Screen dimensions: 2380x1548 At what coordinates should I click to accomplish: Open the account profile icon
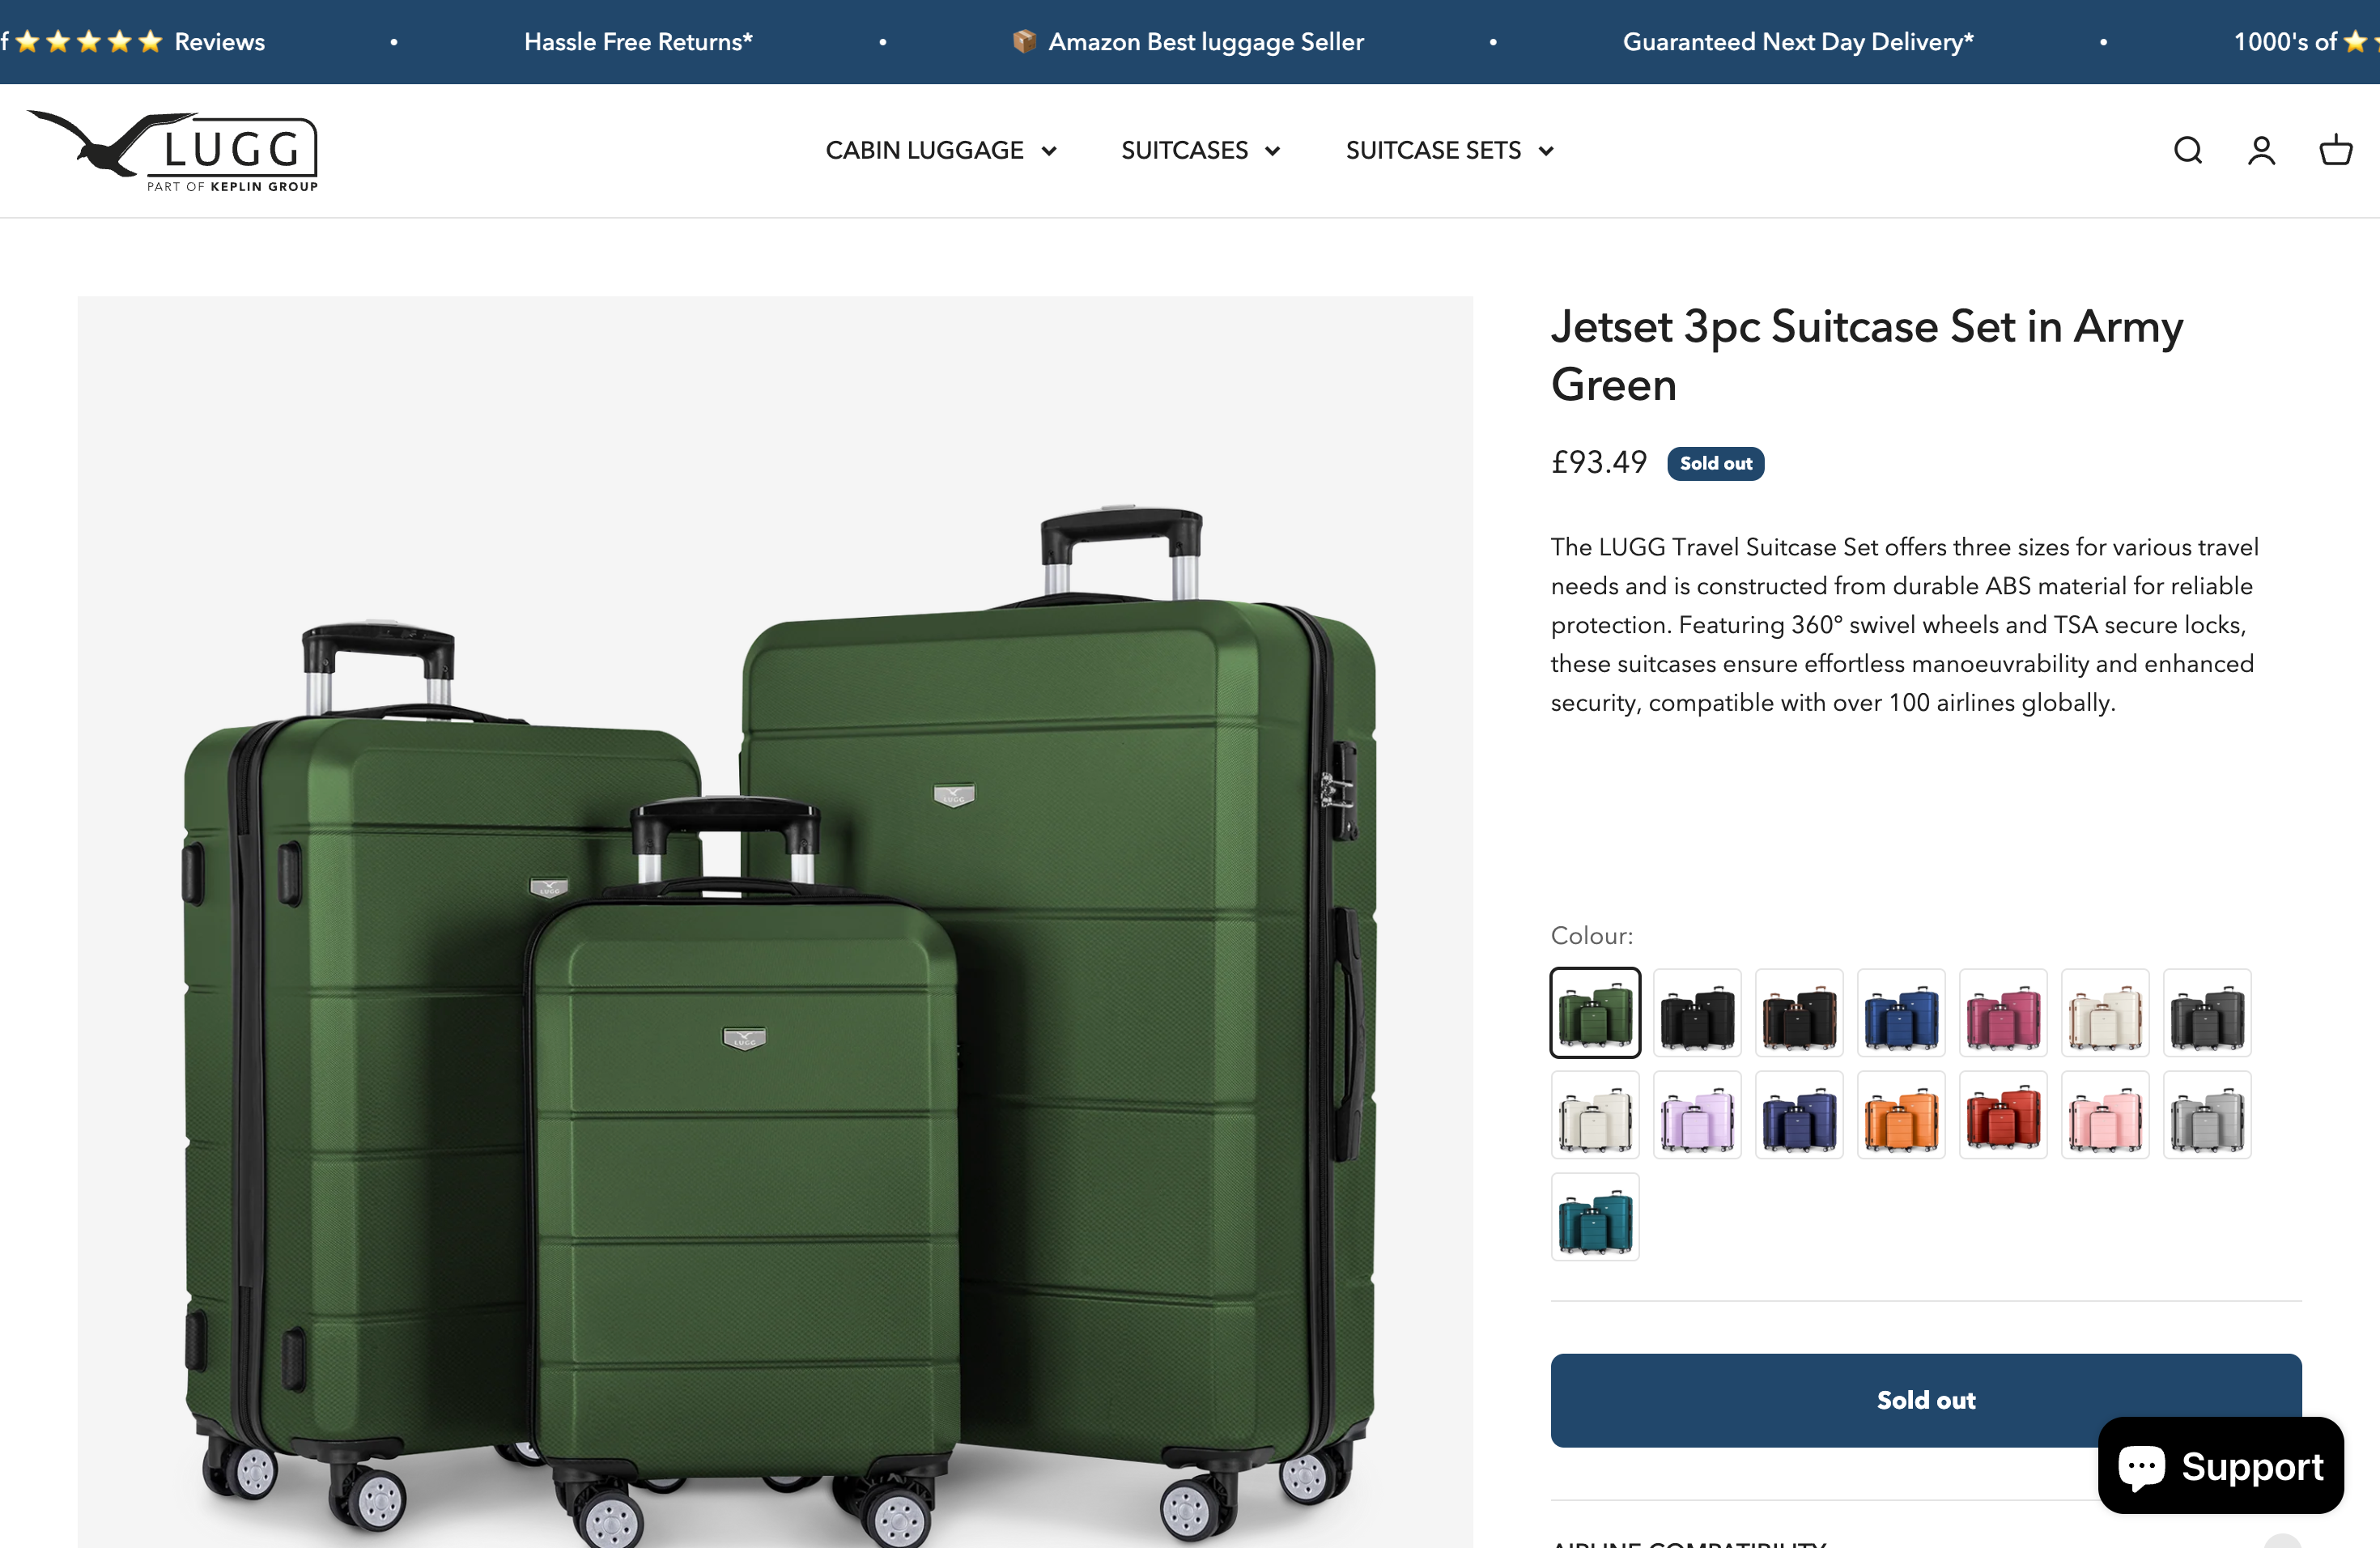(x=2262, y=150)
